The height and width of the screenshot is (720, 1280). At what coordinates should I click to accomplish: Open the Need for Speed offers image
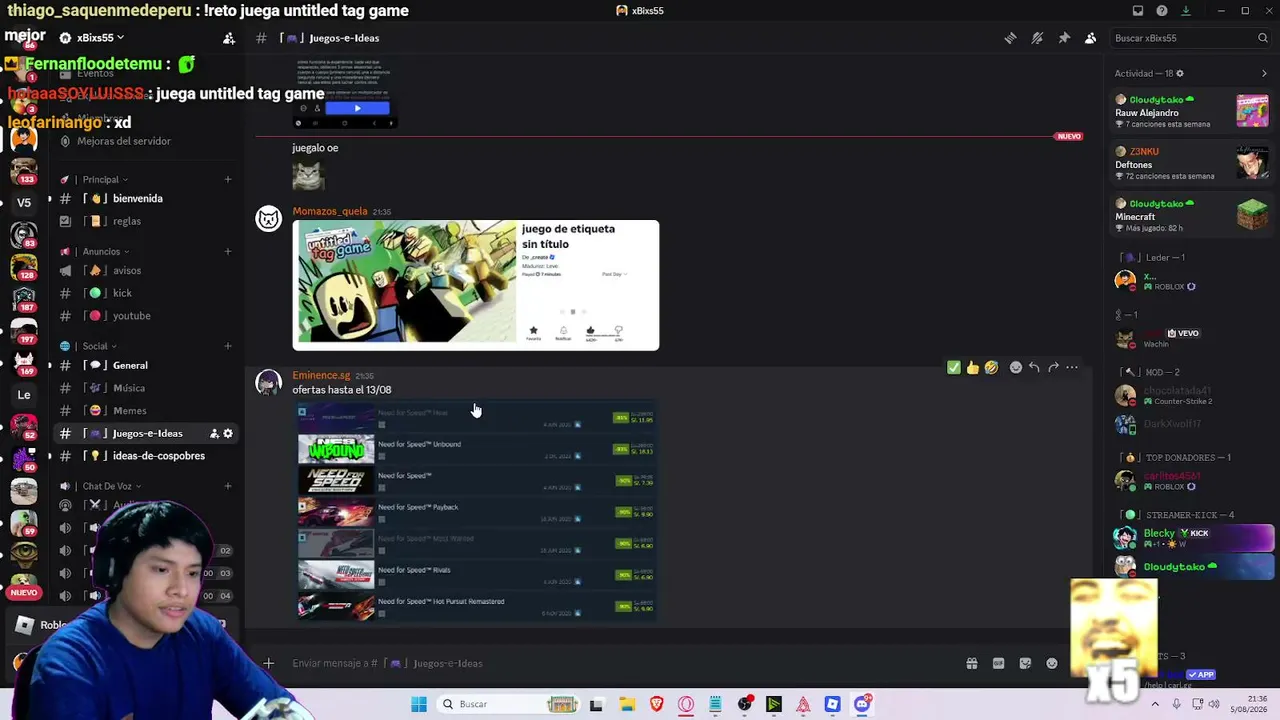click(x=476, y=512)
